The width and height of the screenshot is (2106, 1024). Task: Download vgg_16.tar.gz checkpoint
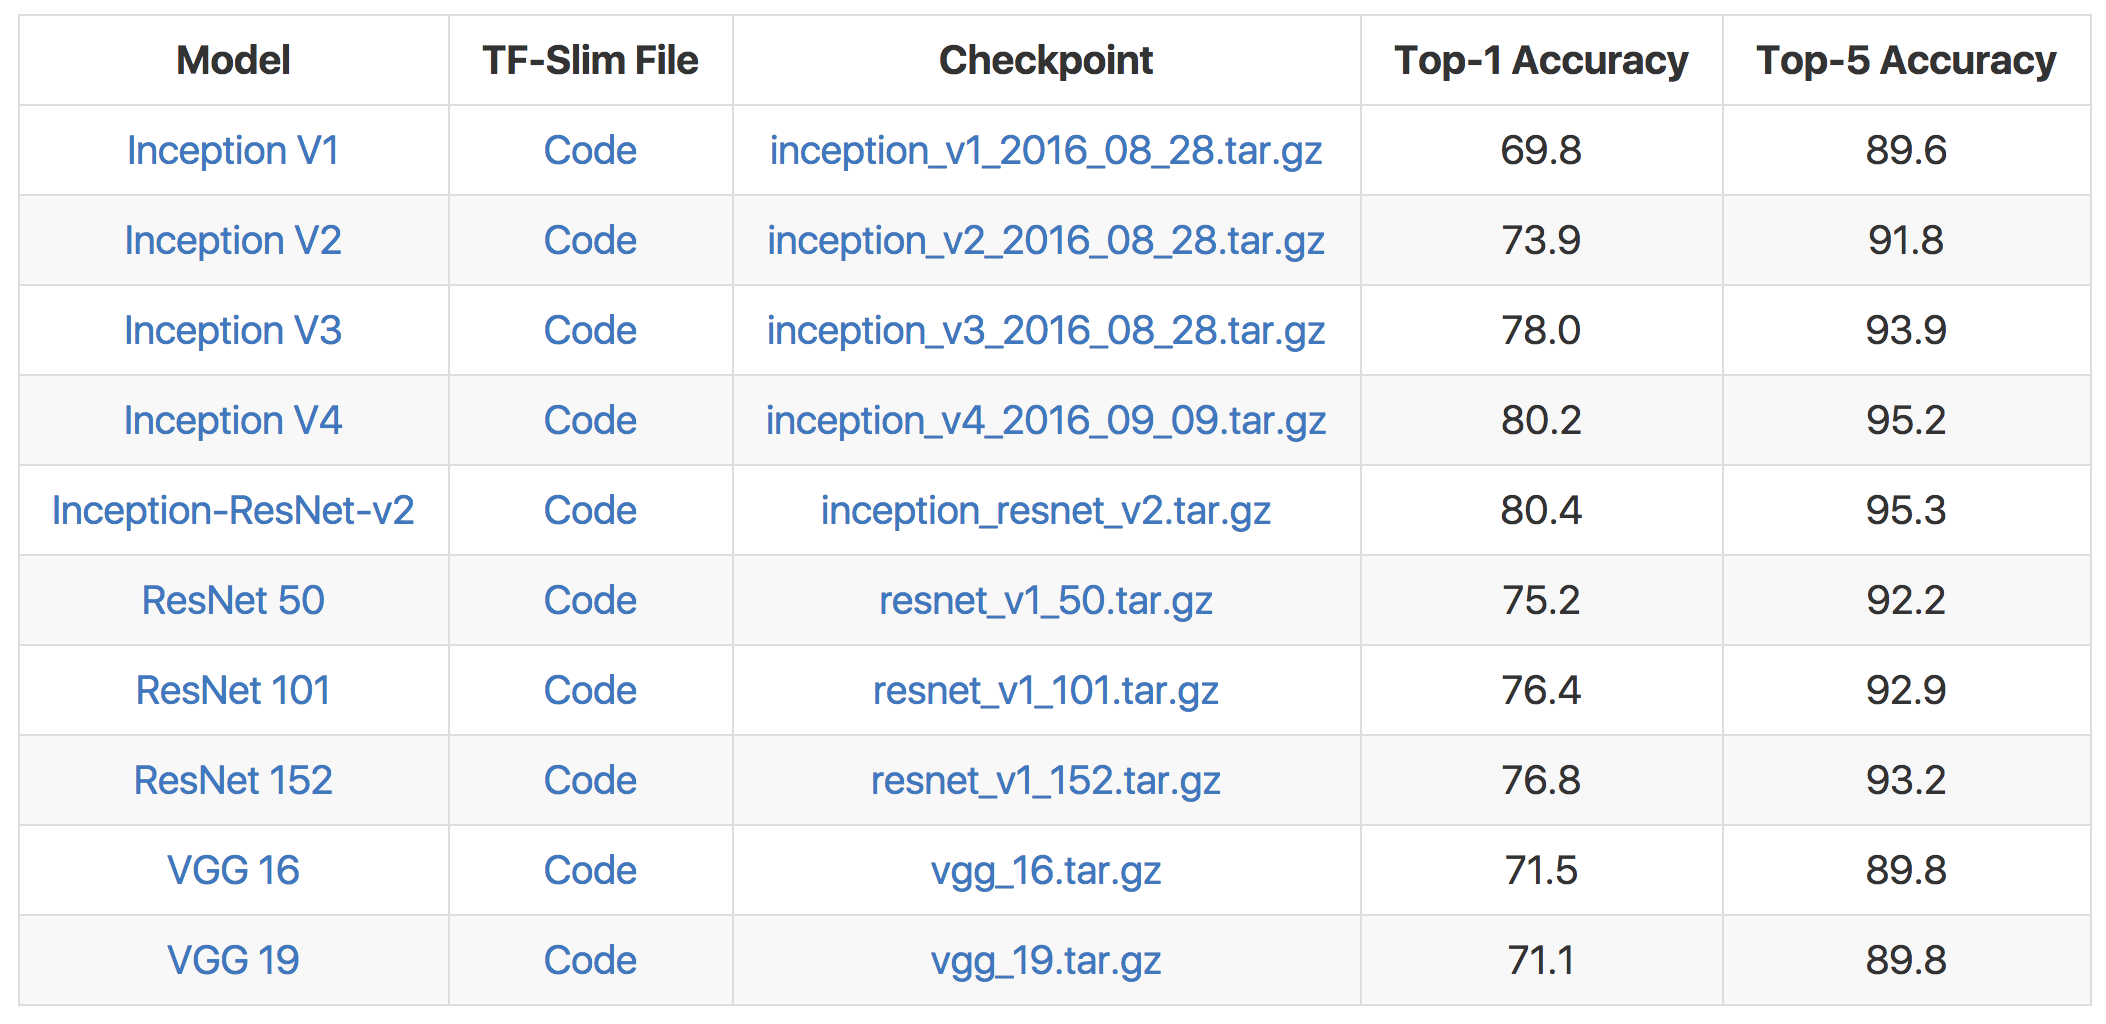tap(1046, 871)
